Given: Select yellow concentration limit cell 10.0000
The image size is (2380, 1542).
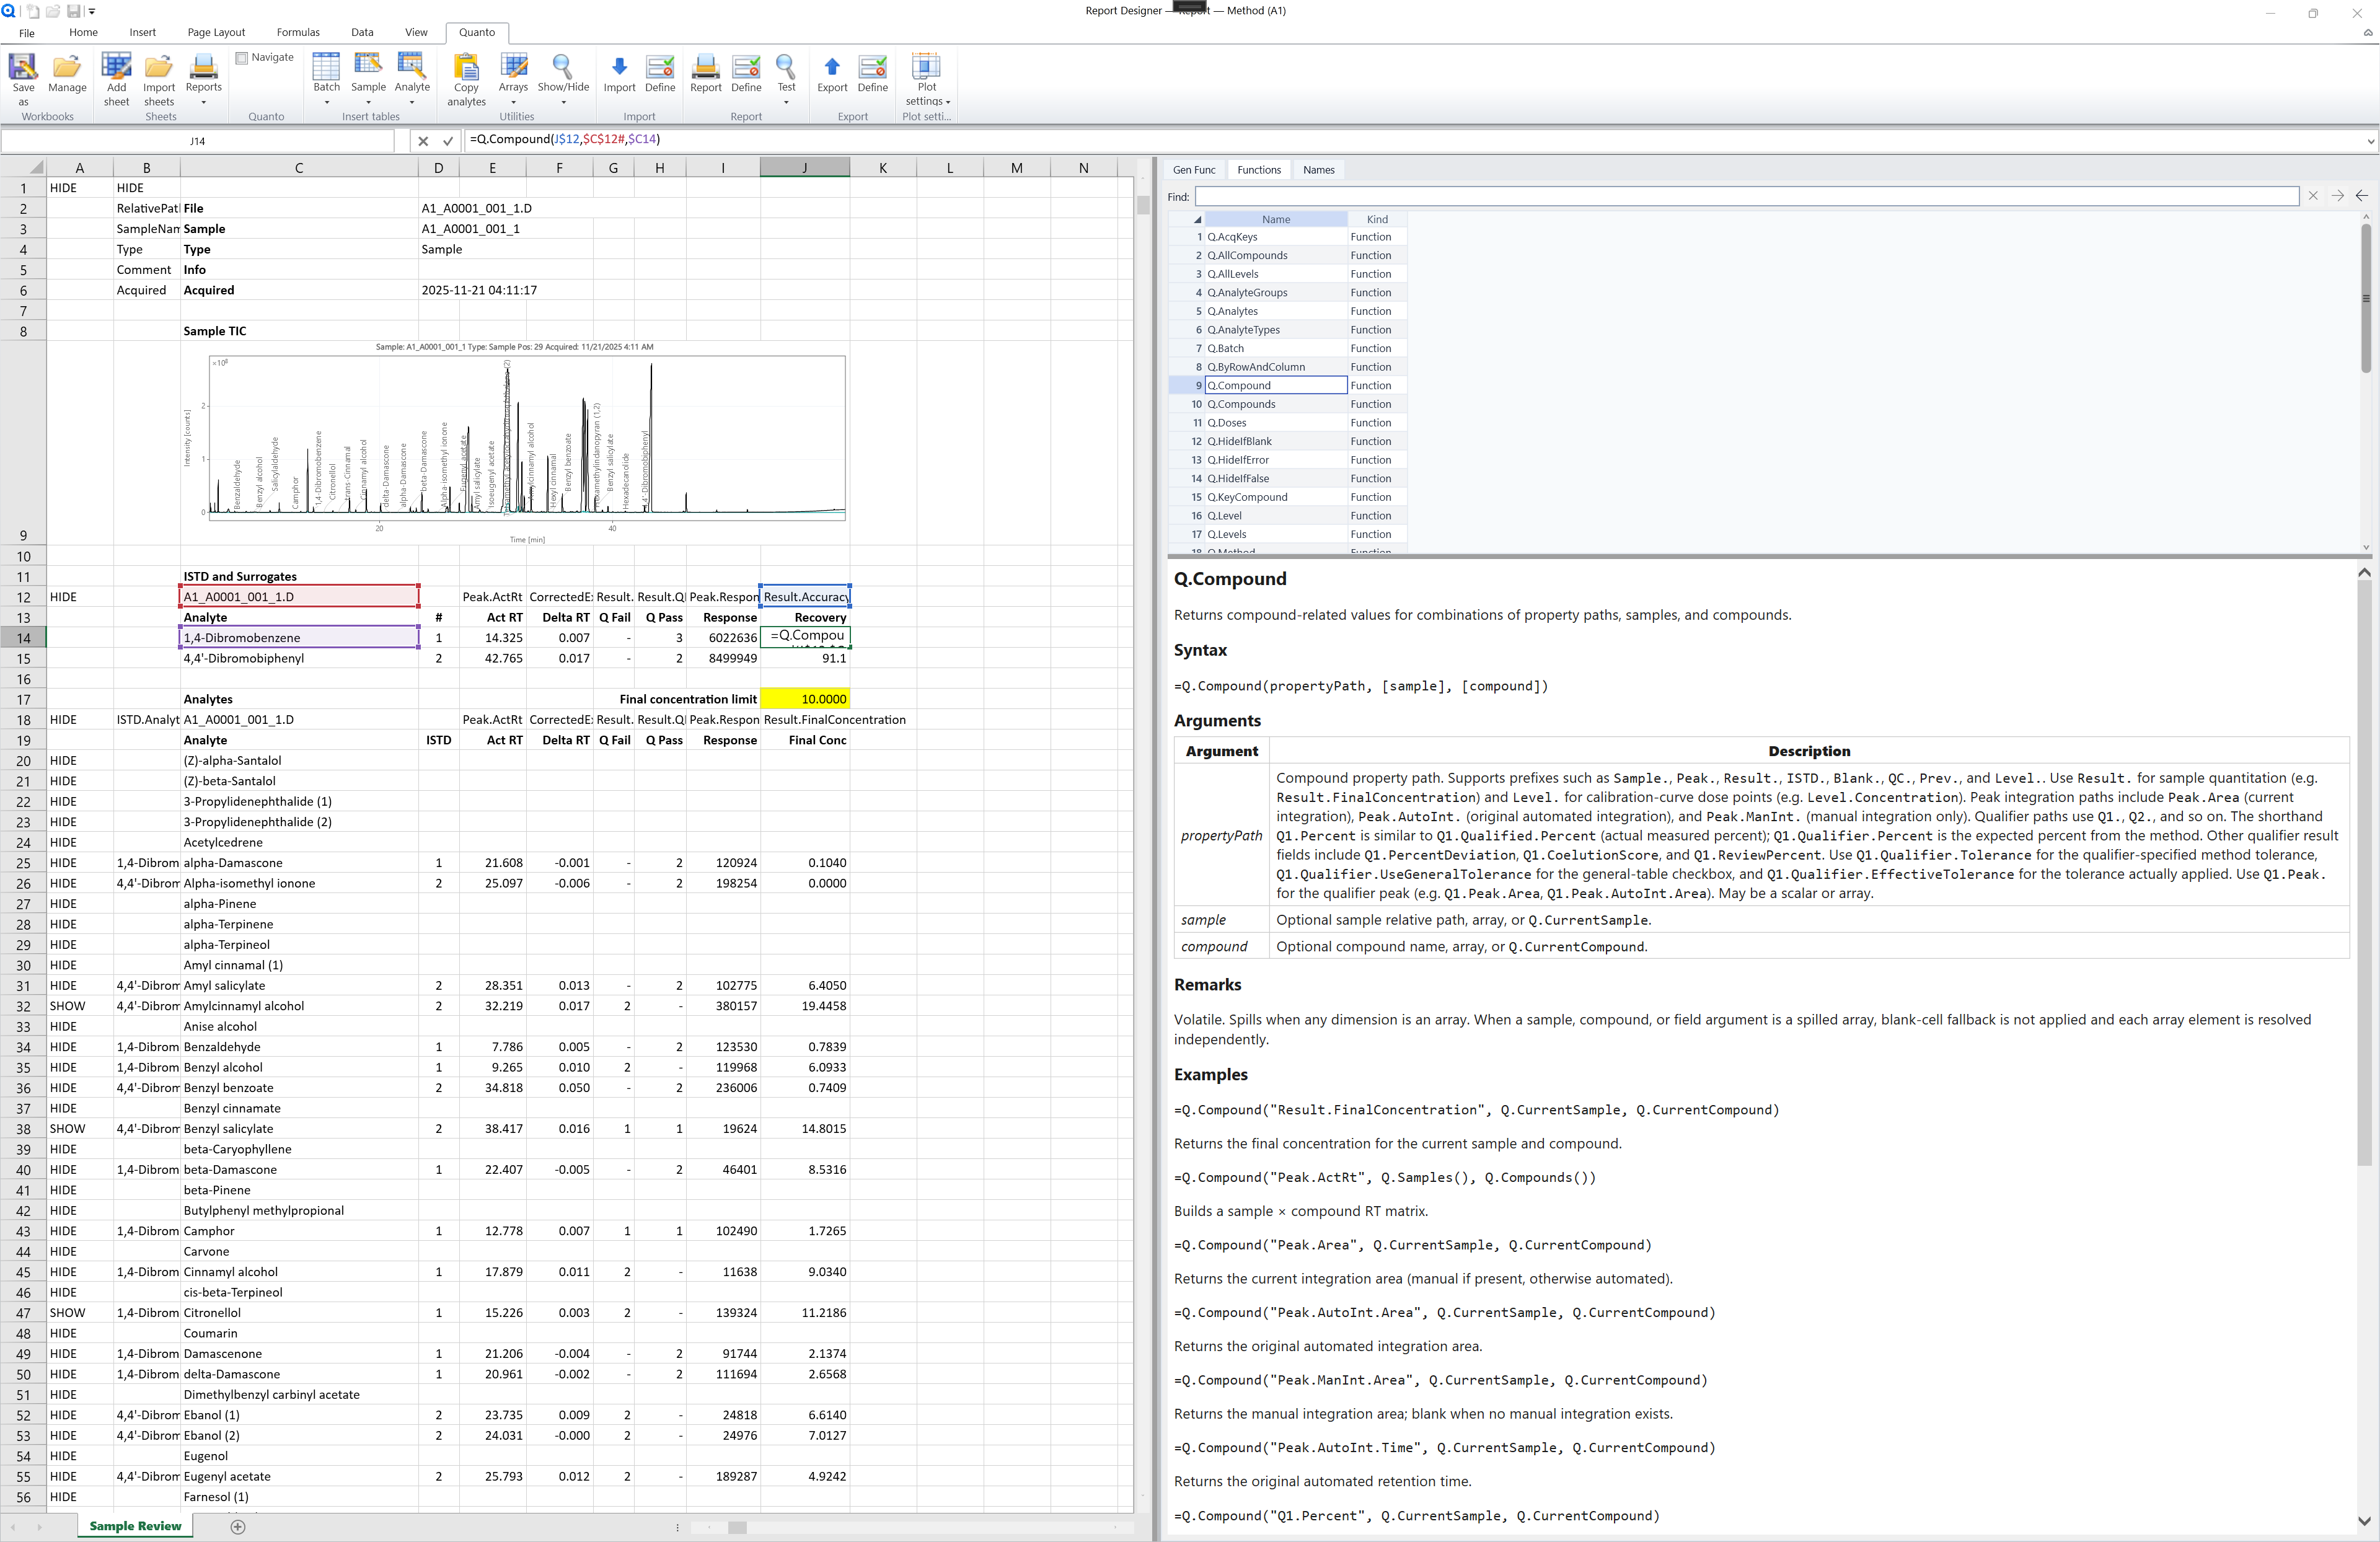Looking at the screenshot, I should coord(805,699).
